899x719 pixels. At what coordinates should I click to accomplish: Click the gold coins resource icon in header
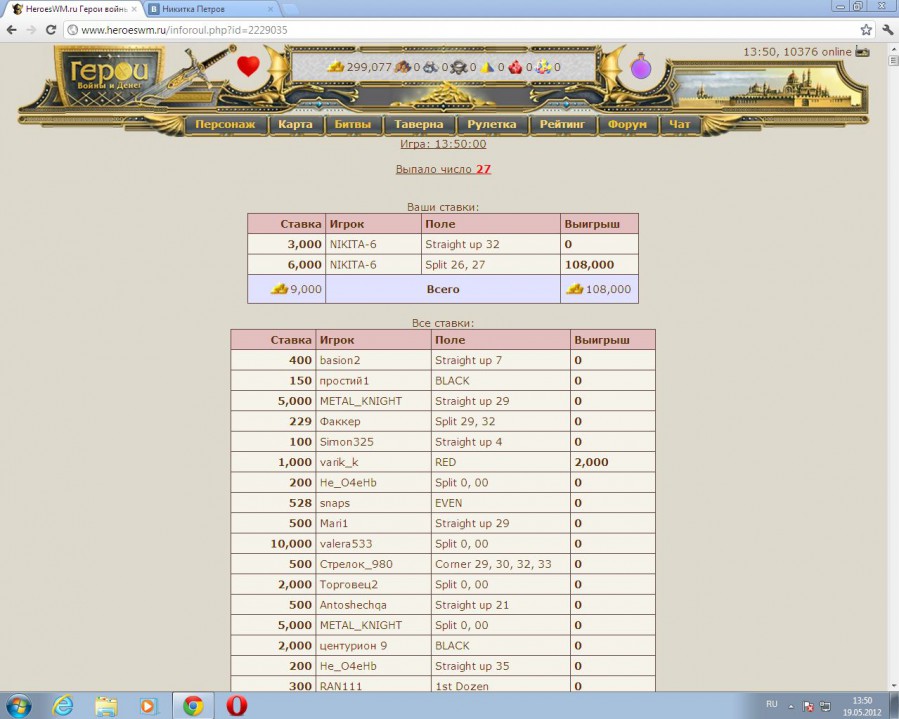pos(336,67)
